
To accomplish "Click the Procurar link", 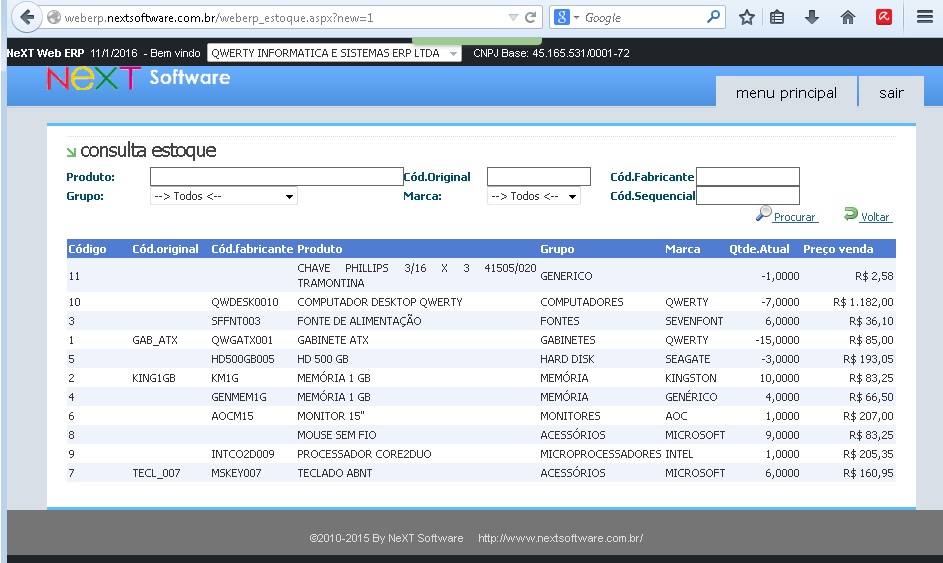I will coord(794,217).
